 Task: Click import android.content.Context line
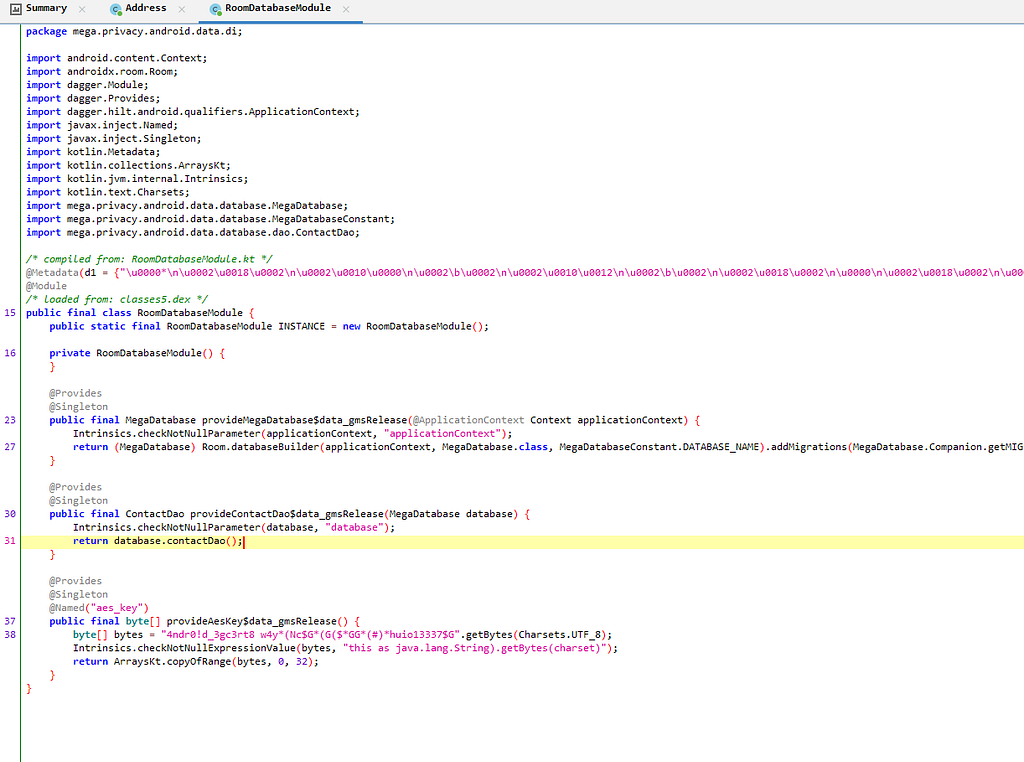click(116, 58)
